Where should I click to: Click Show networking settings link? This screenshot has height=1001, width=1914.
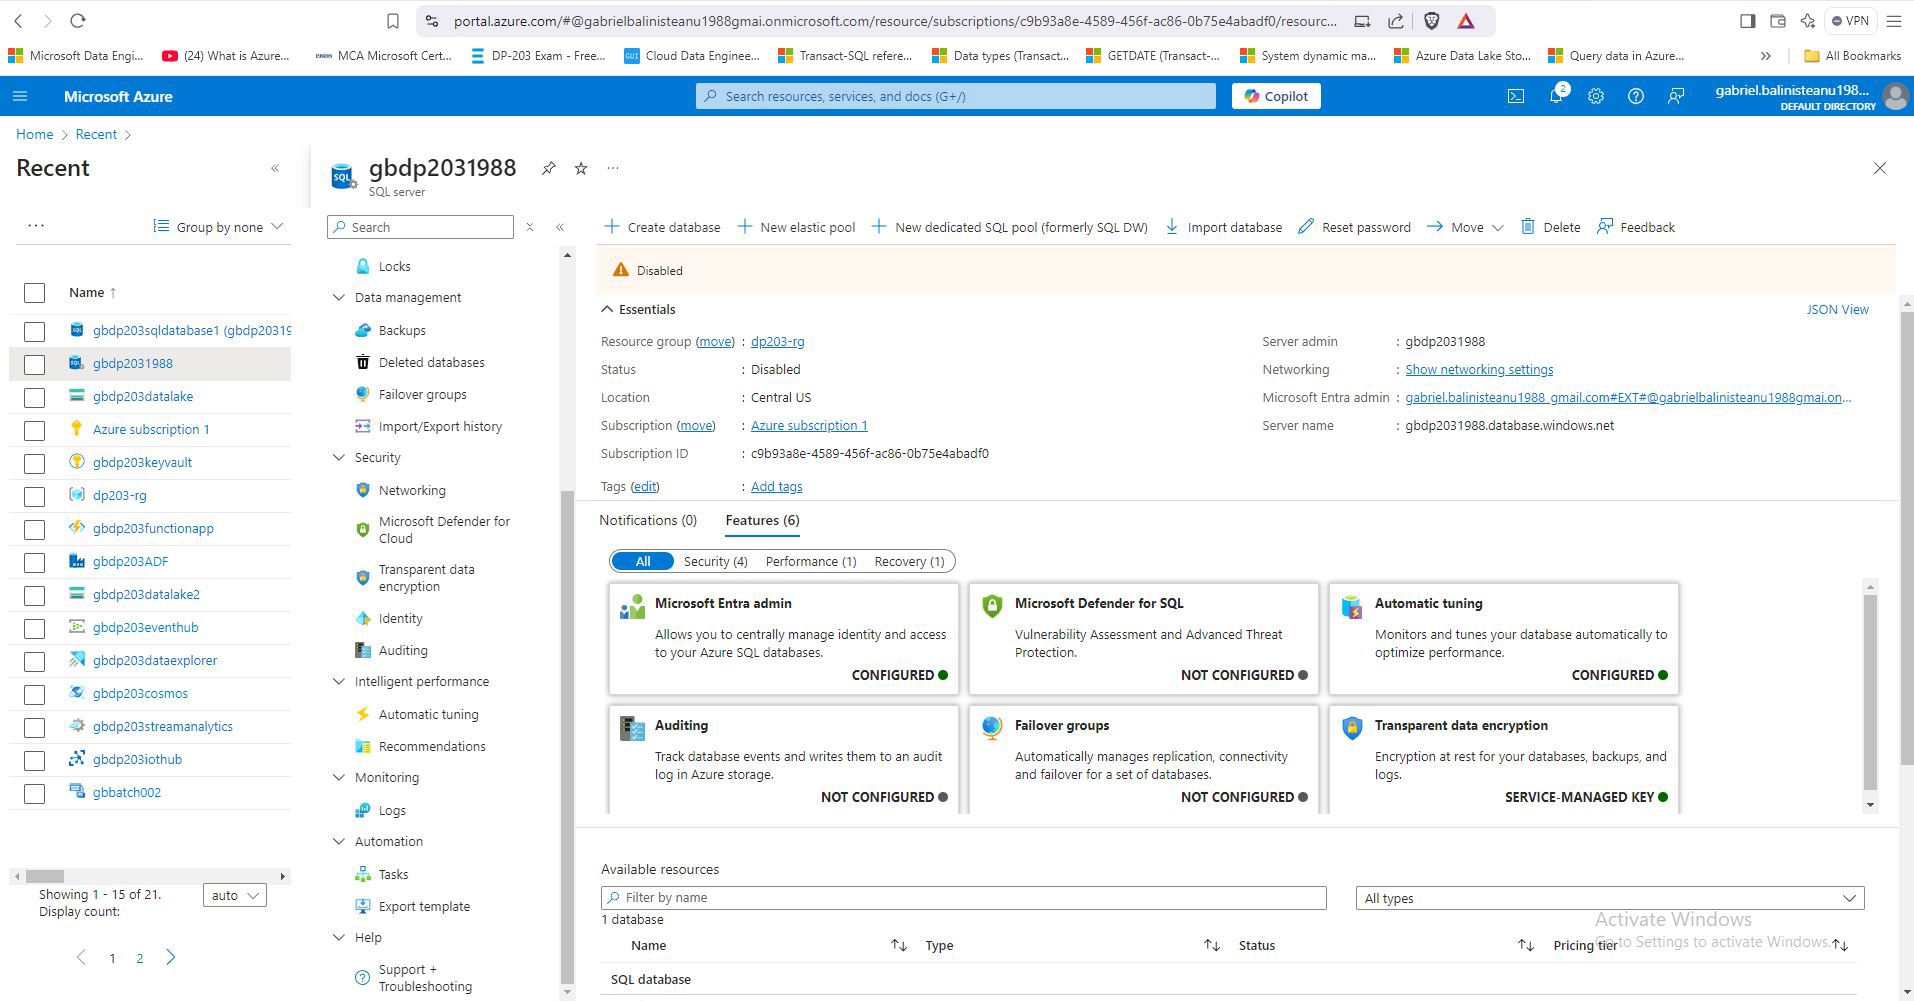[1479, 369]
